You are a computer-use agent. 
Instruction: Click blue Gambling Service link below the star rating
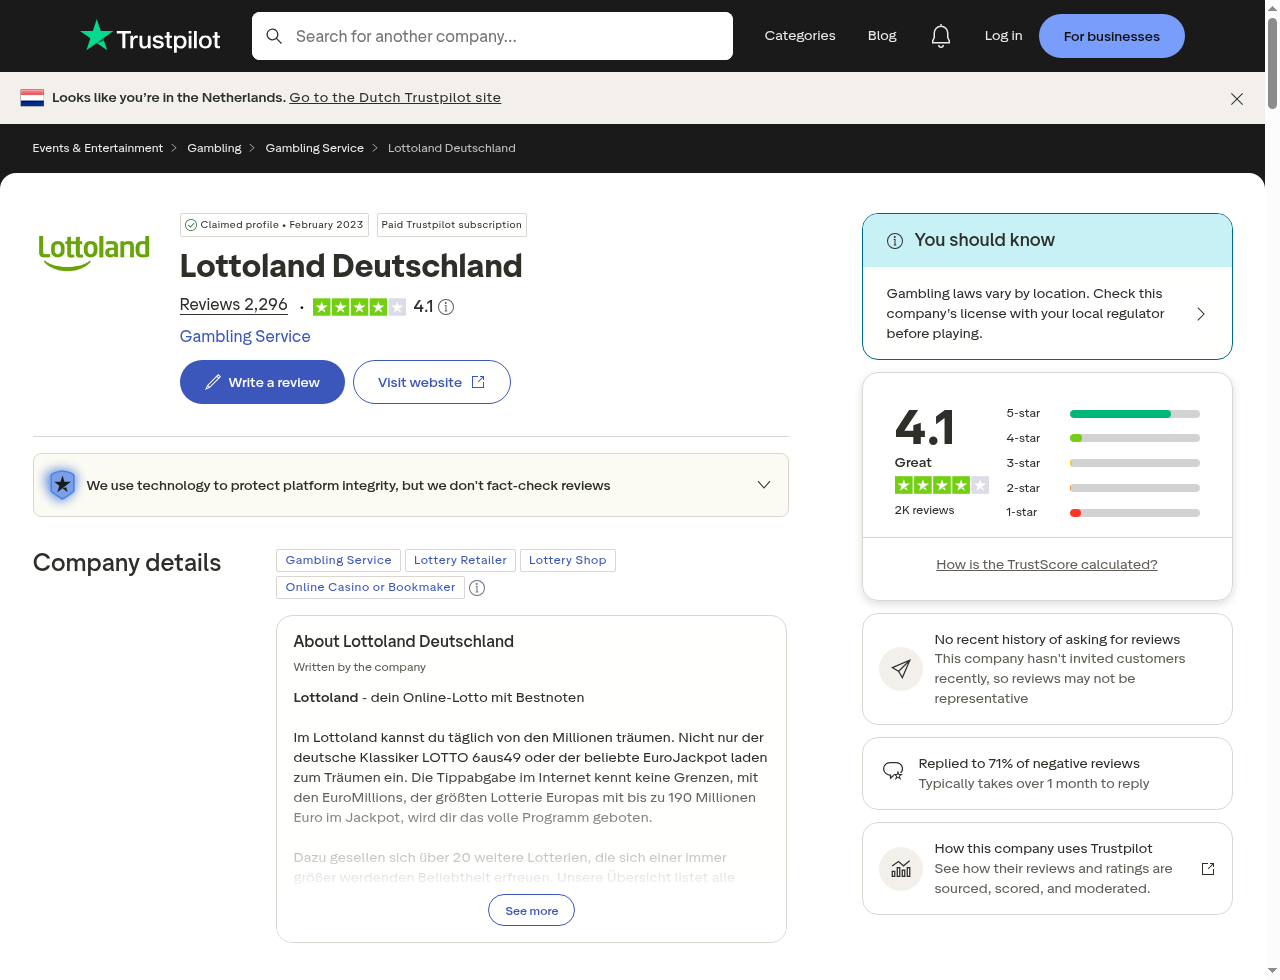point(245,337)
